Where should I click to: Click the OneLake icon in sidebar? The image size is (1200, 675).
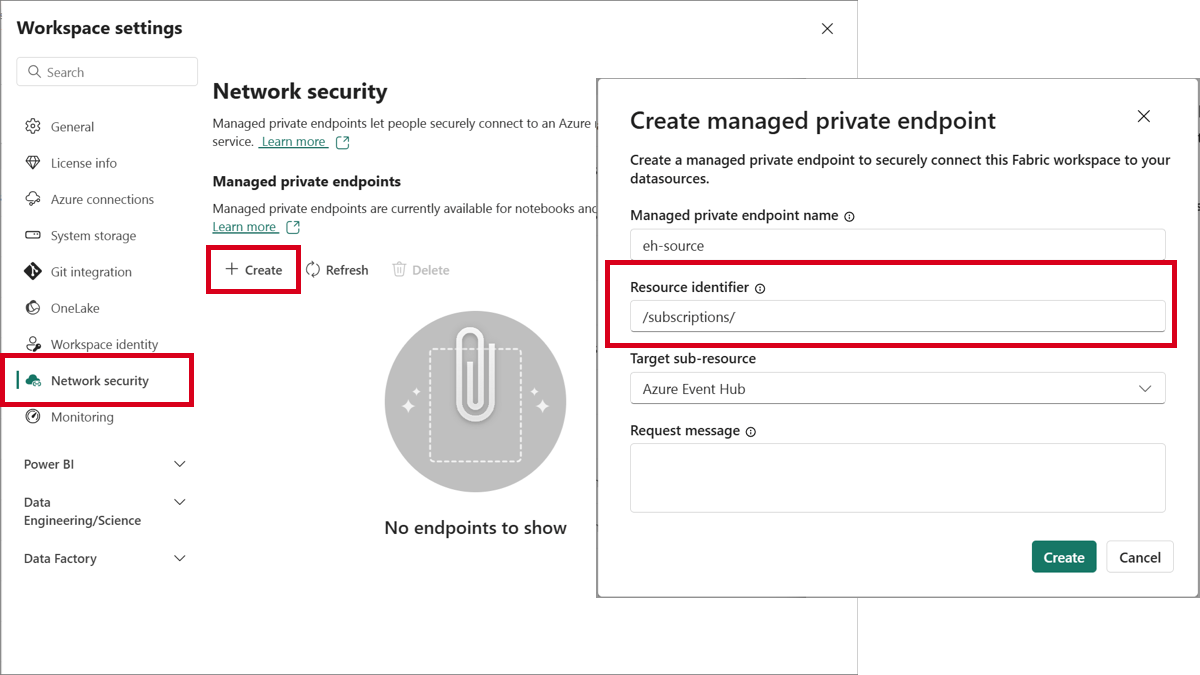(x=33, y=308)
